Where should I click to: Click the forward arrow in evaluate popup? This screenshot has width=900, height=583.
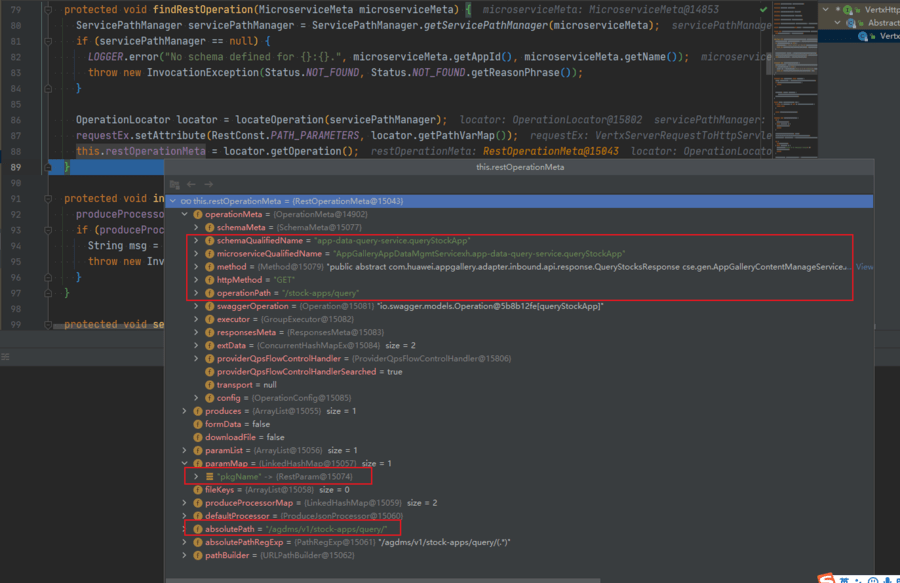pyautogui.click(x=208, y=184)
